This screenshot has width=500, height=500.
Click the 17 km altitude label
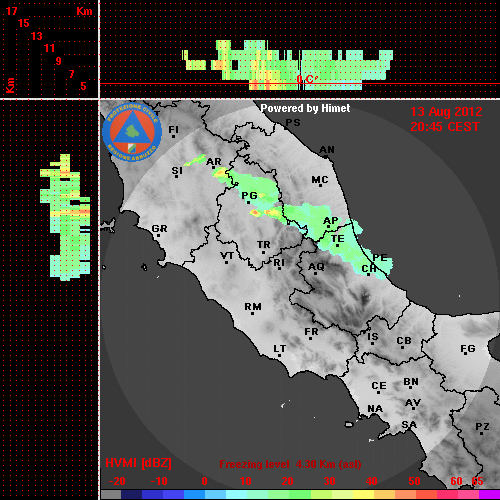(x=11, y=11)
